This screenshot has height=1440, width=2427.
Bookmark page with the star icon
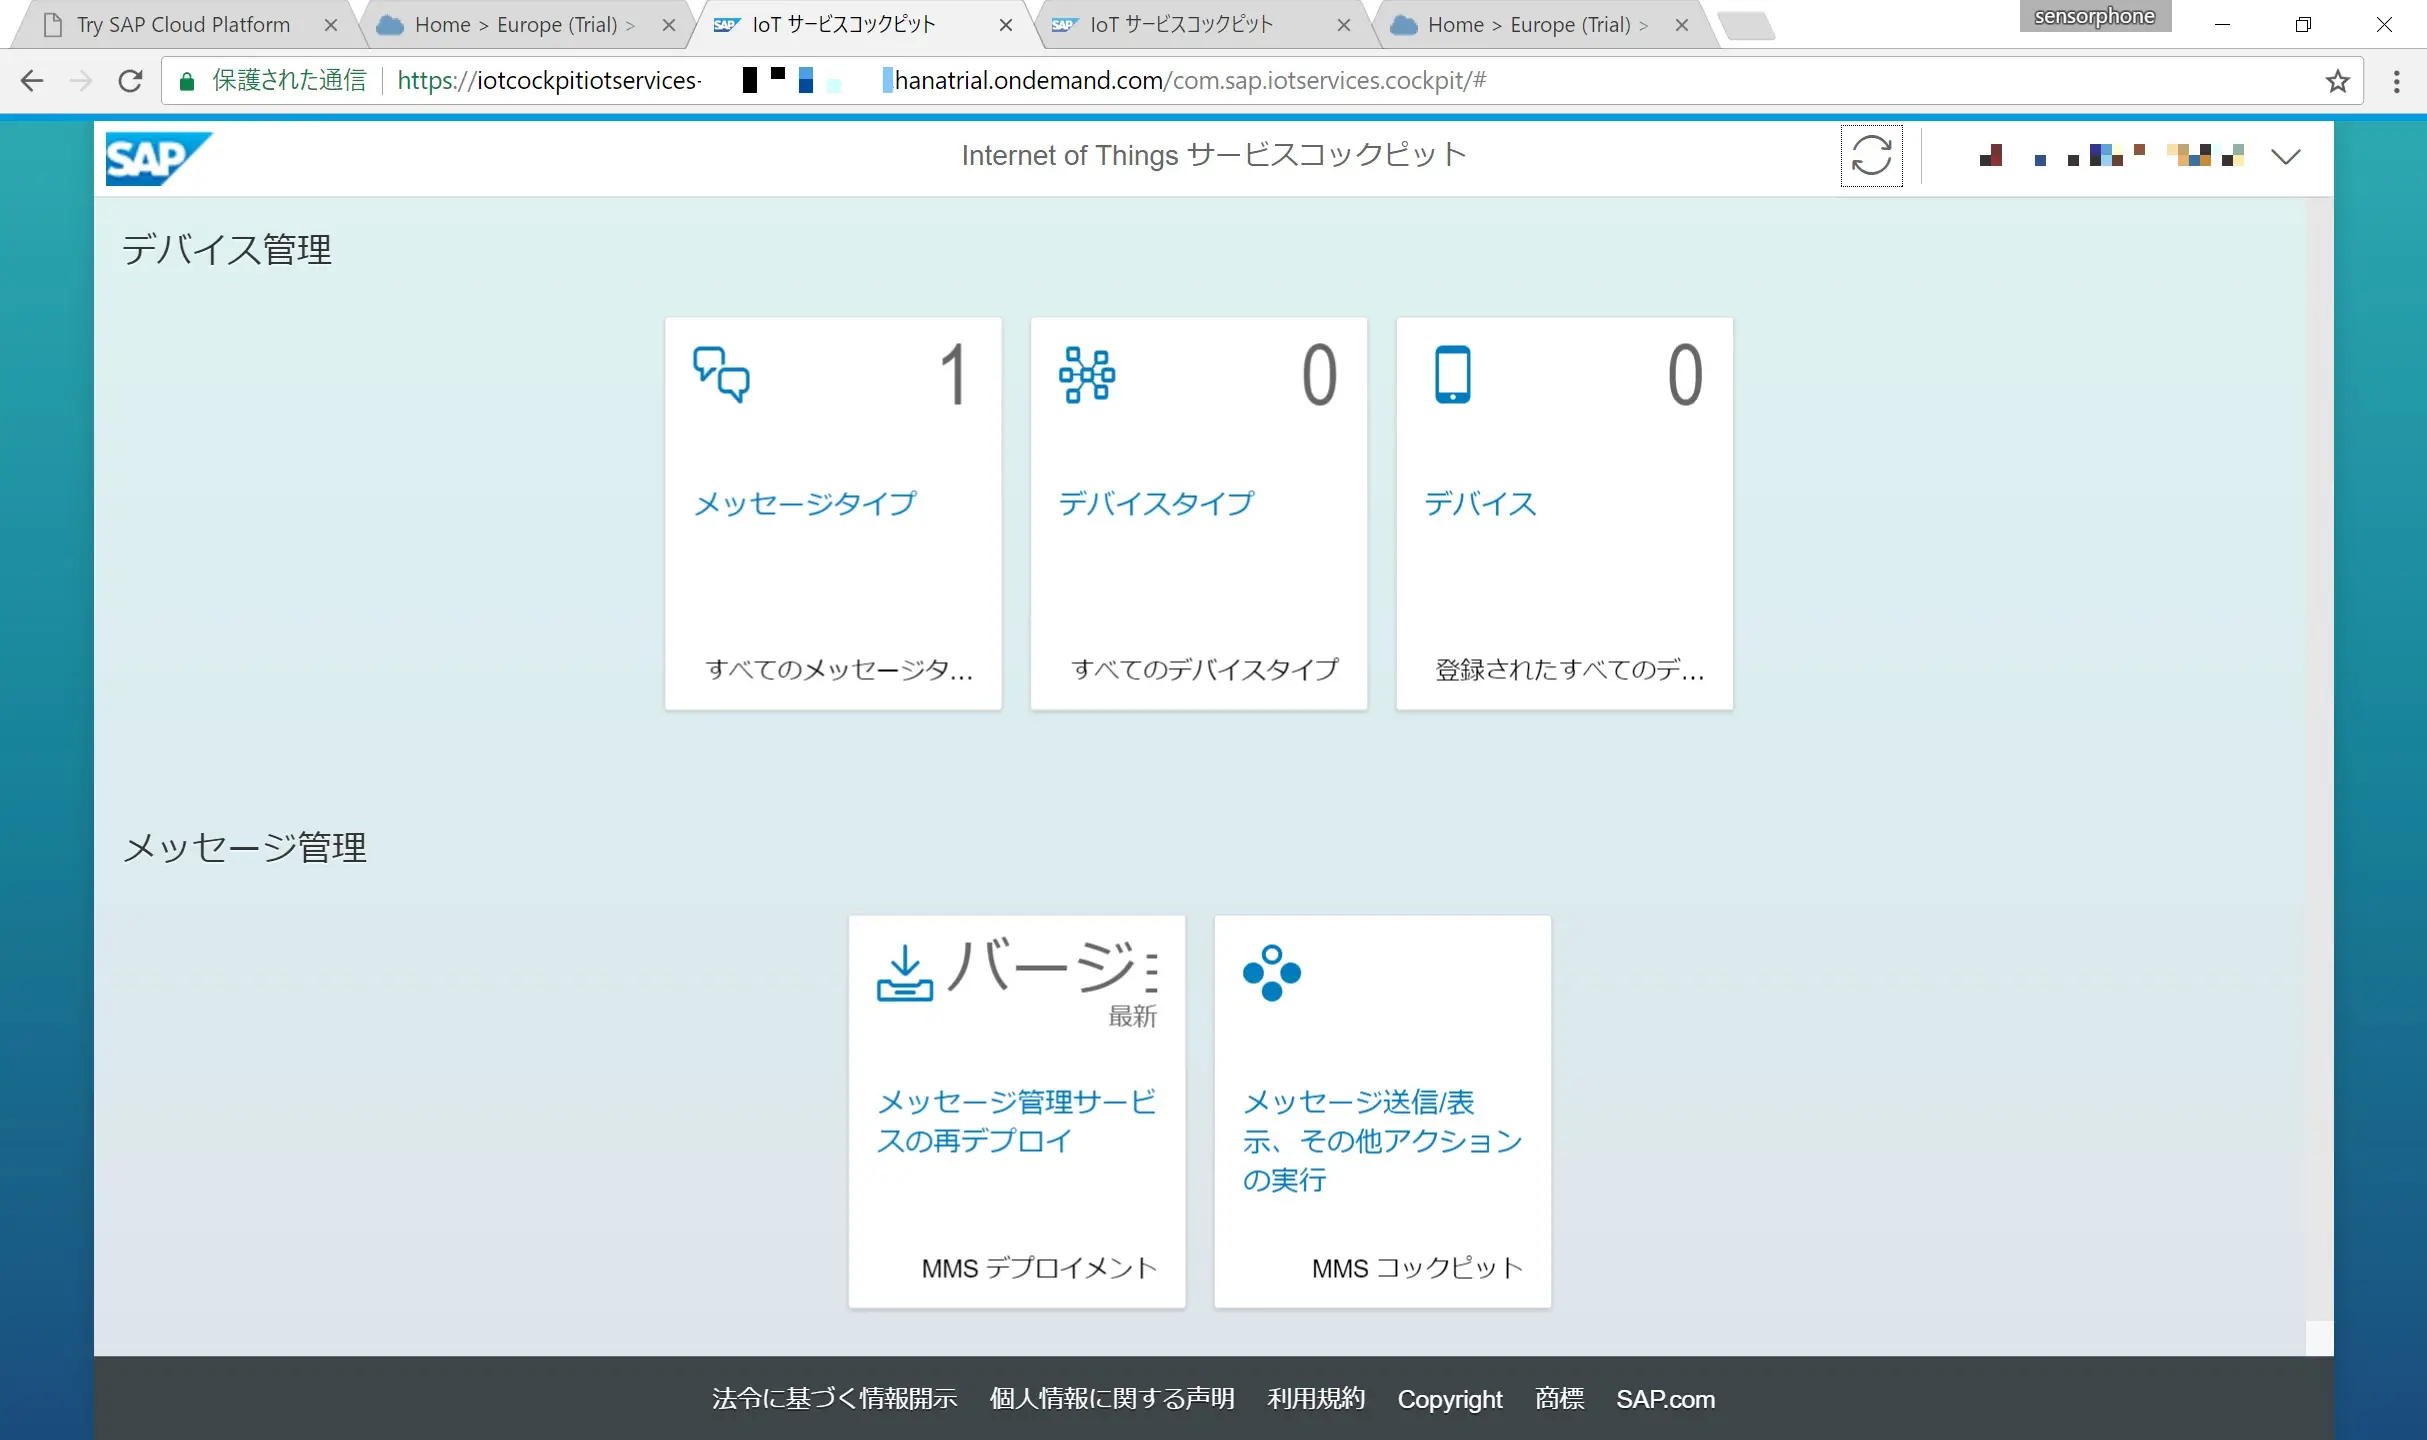[x=2337, y=81]
